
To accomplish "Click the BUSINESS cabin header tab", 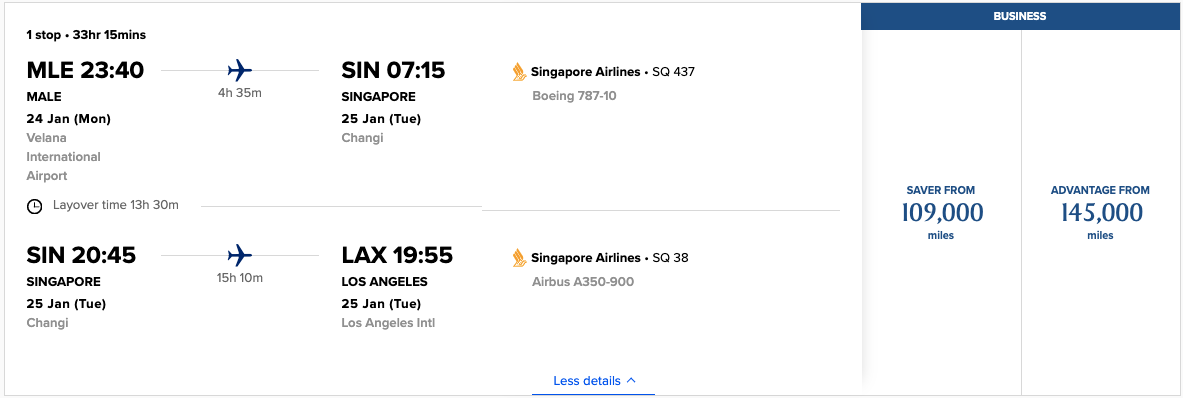I will [x=1019, y=16].
